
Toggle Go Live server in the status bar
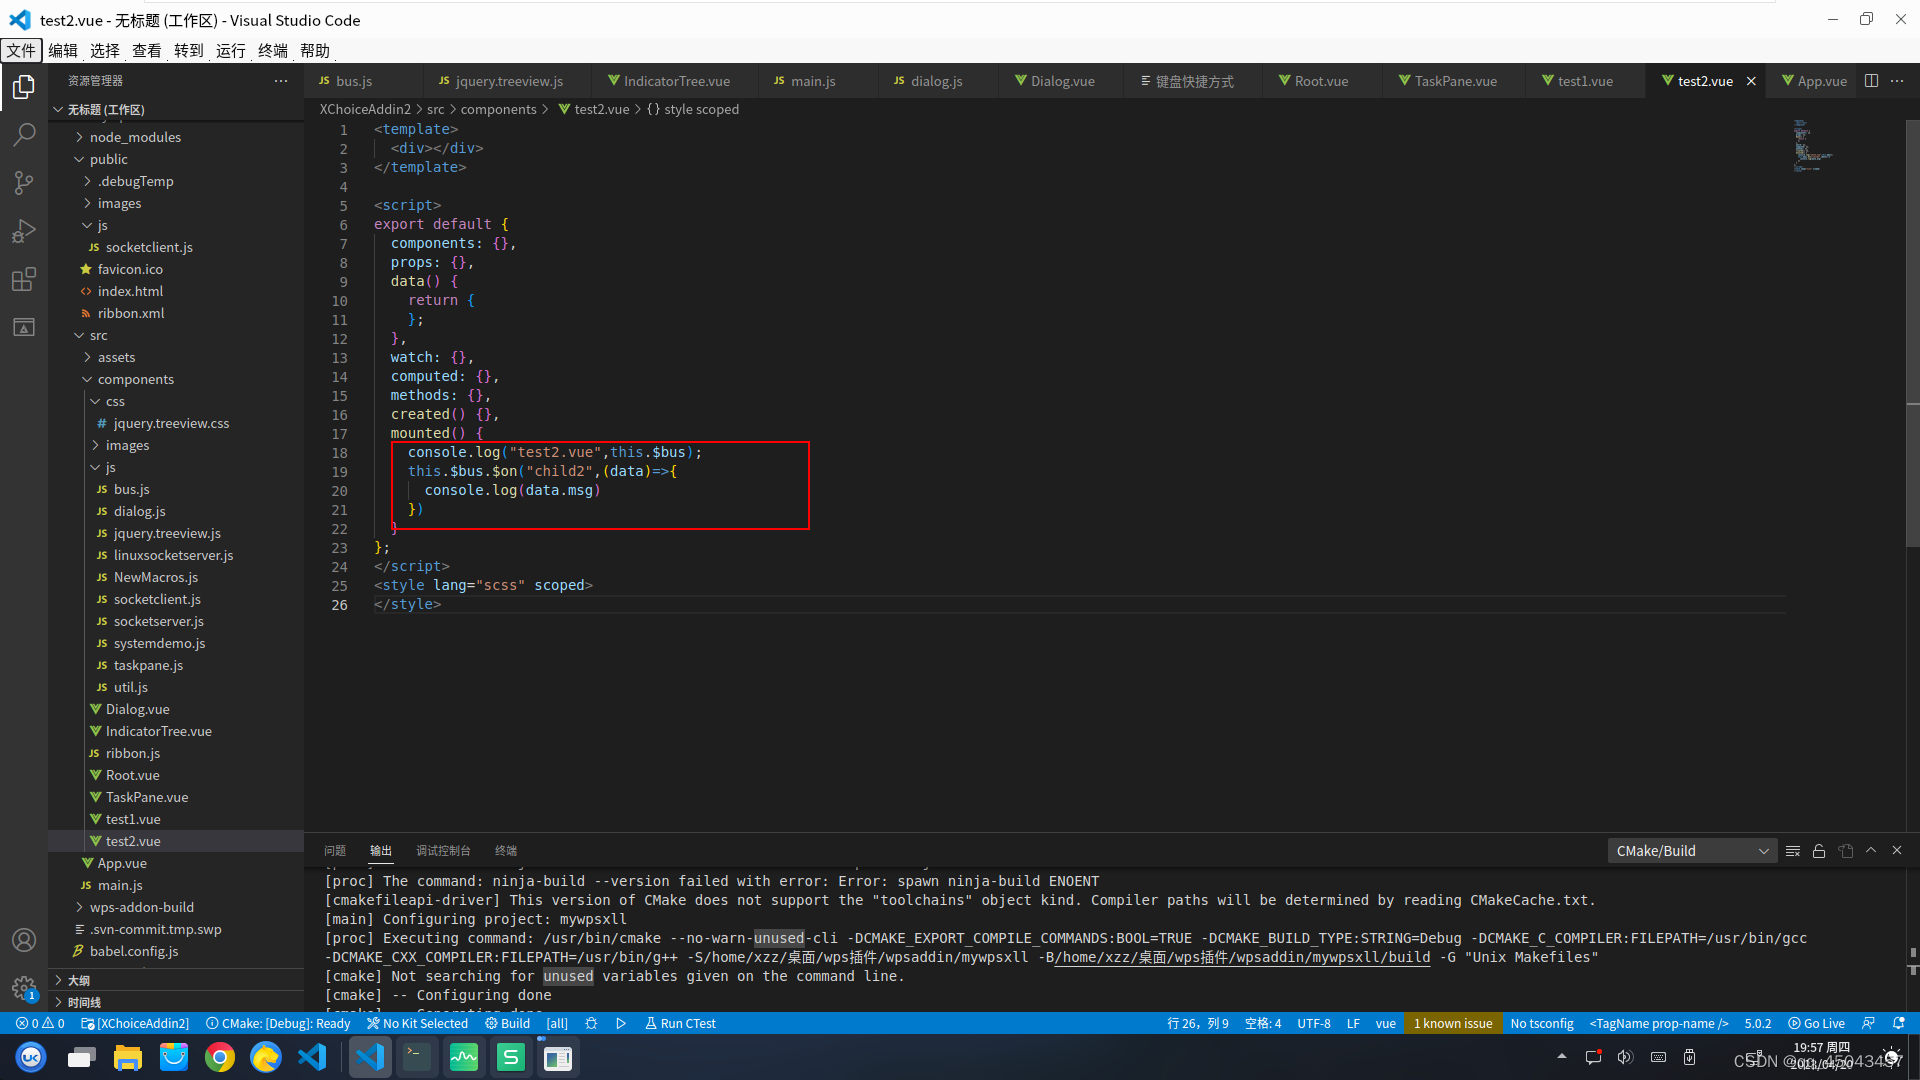click(x=1817, y=1023)
